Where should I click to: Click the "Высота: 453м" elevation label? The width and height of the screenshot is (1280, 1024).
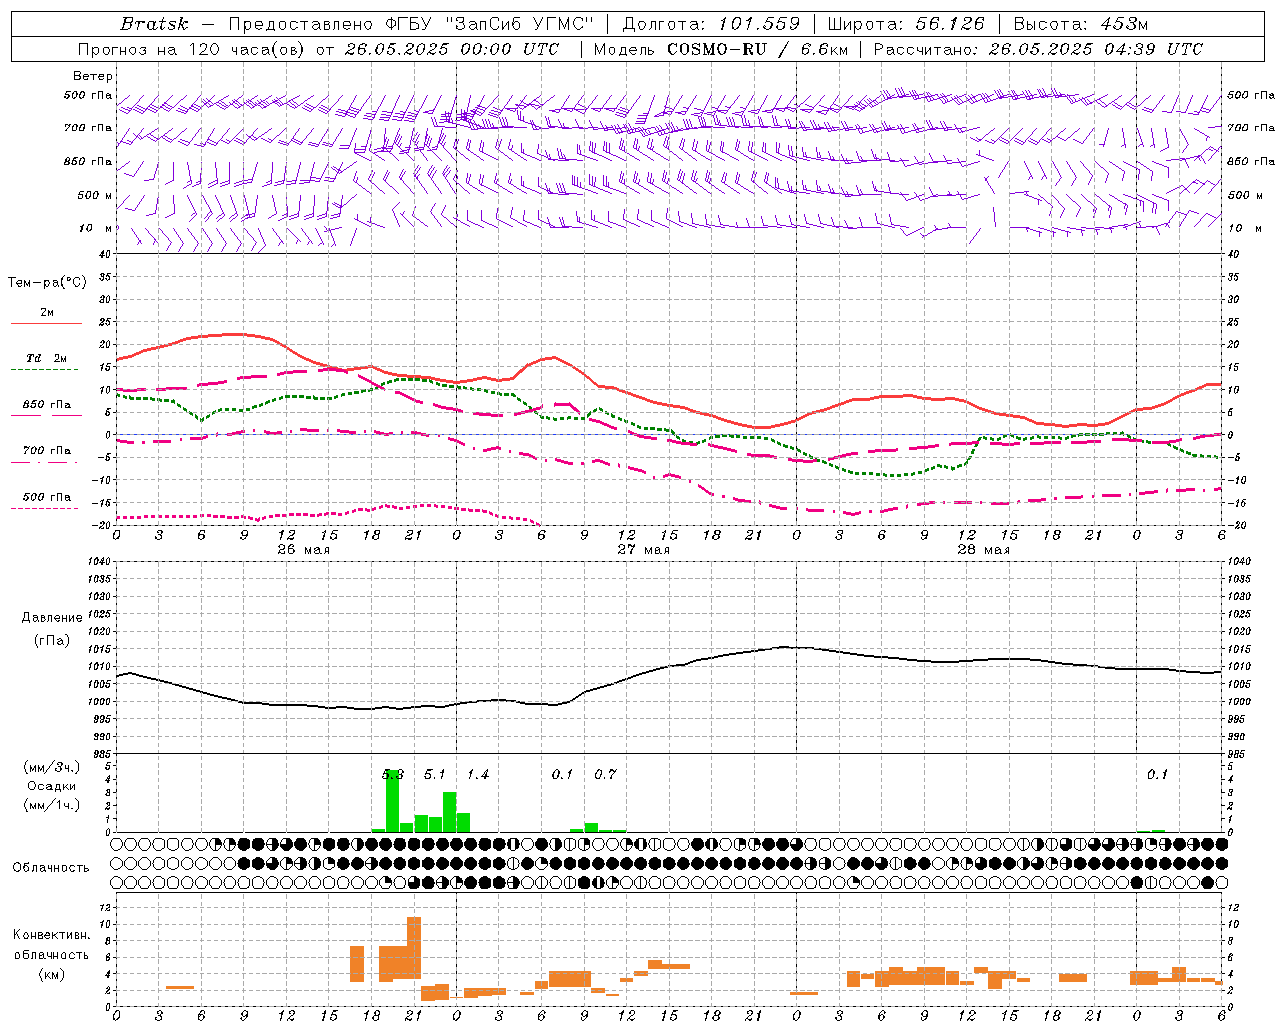[1081, 24]
